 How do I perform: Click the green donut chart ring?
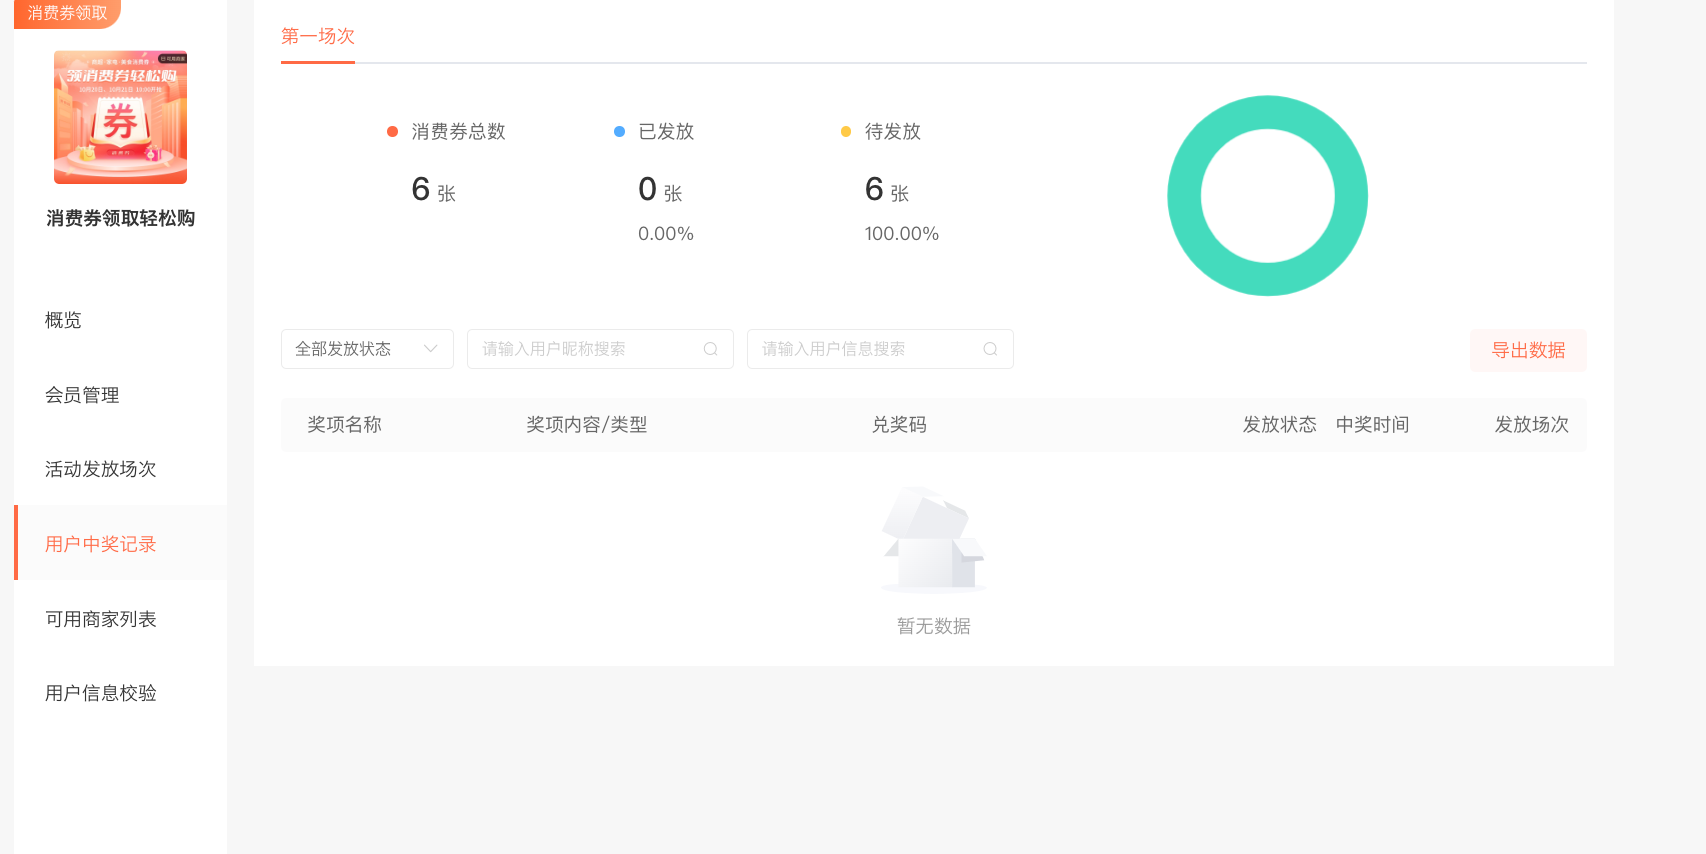(x=1185, y=196)
